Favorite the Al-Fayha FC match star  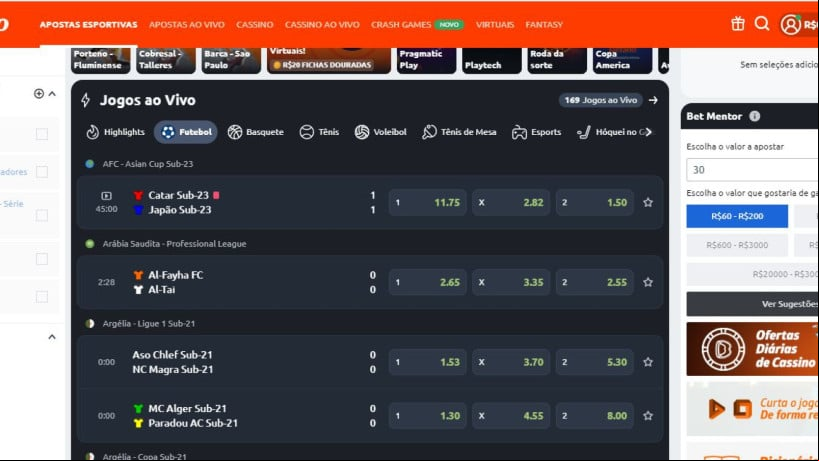point(648,282)
